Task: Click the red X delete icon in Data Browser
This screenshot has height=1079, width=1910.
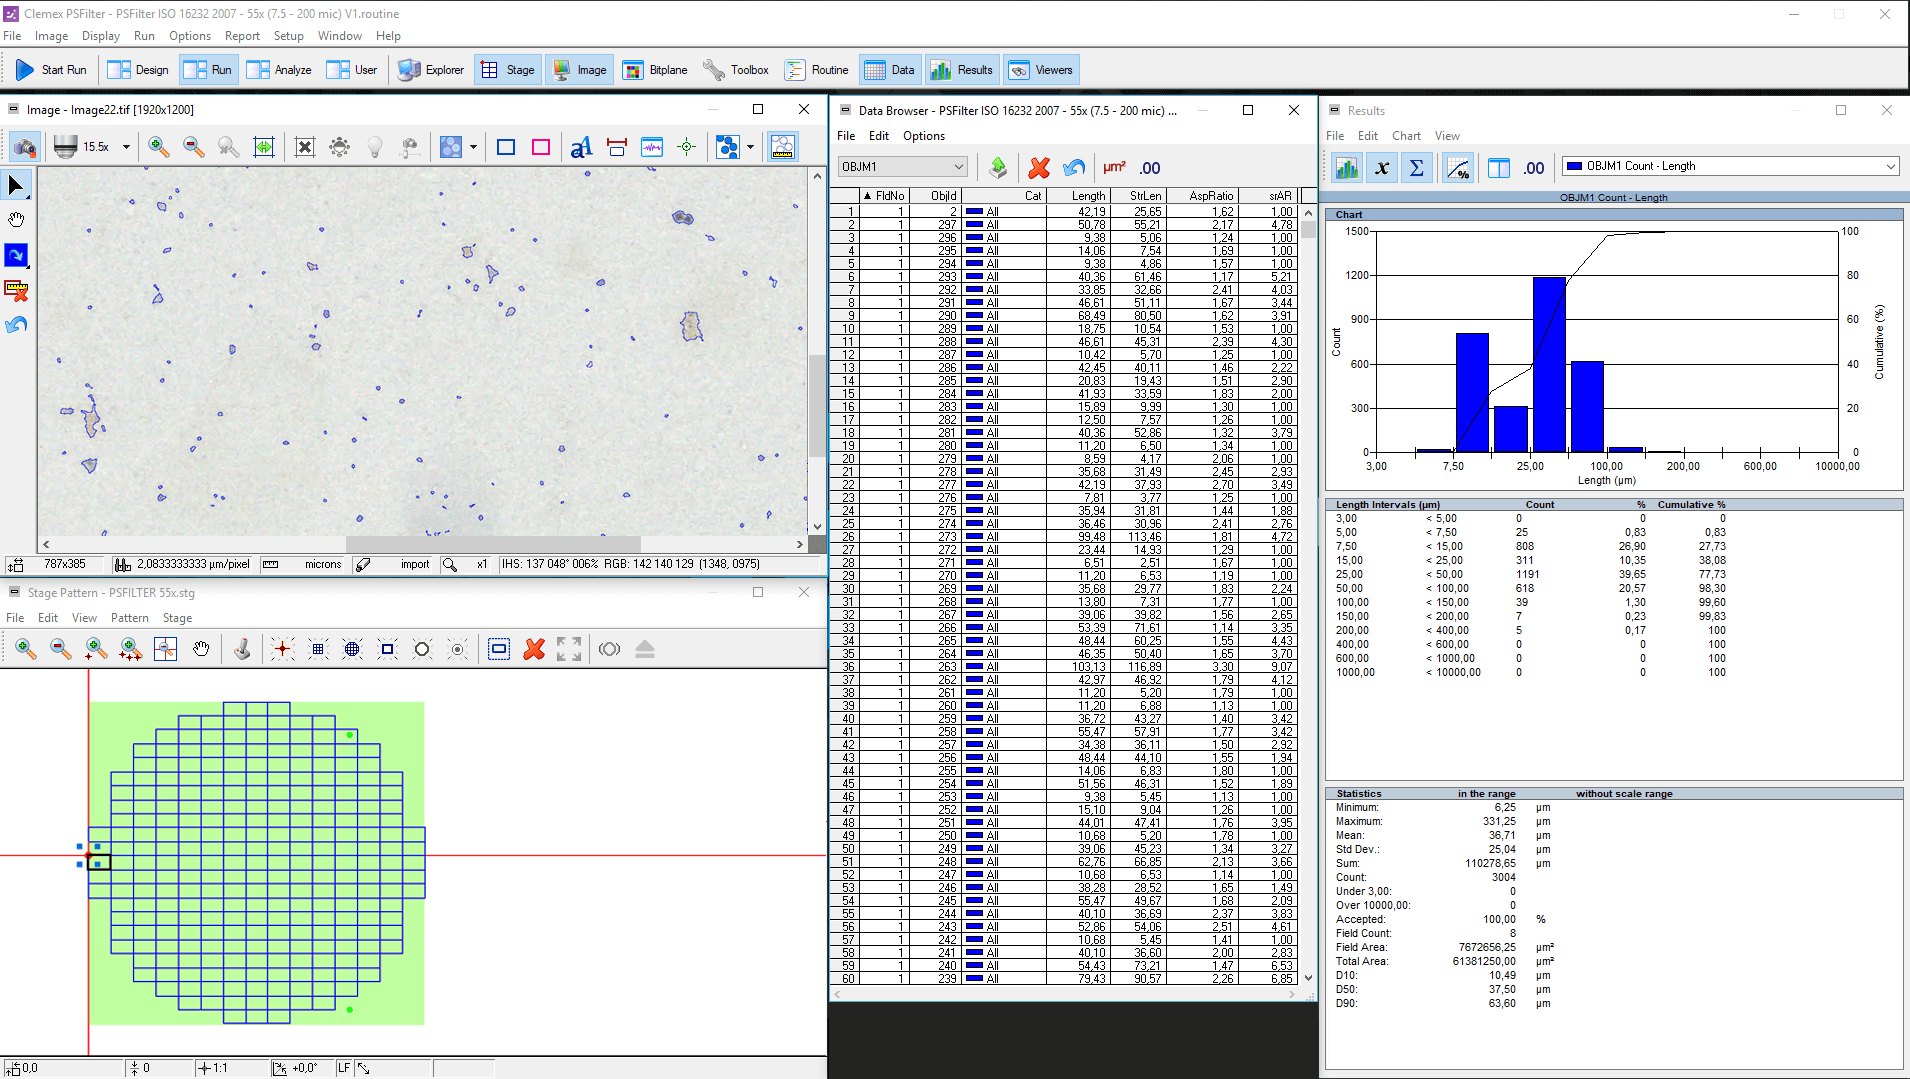Action: [1039, 168]
